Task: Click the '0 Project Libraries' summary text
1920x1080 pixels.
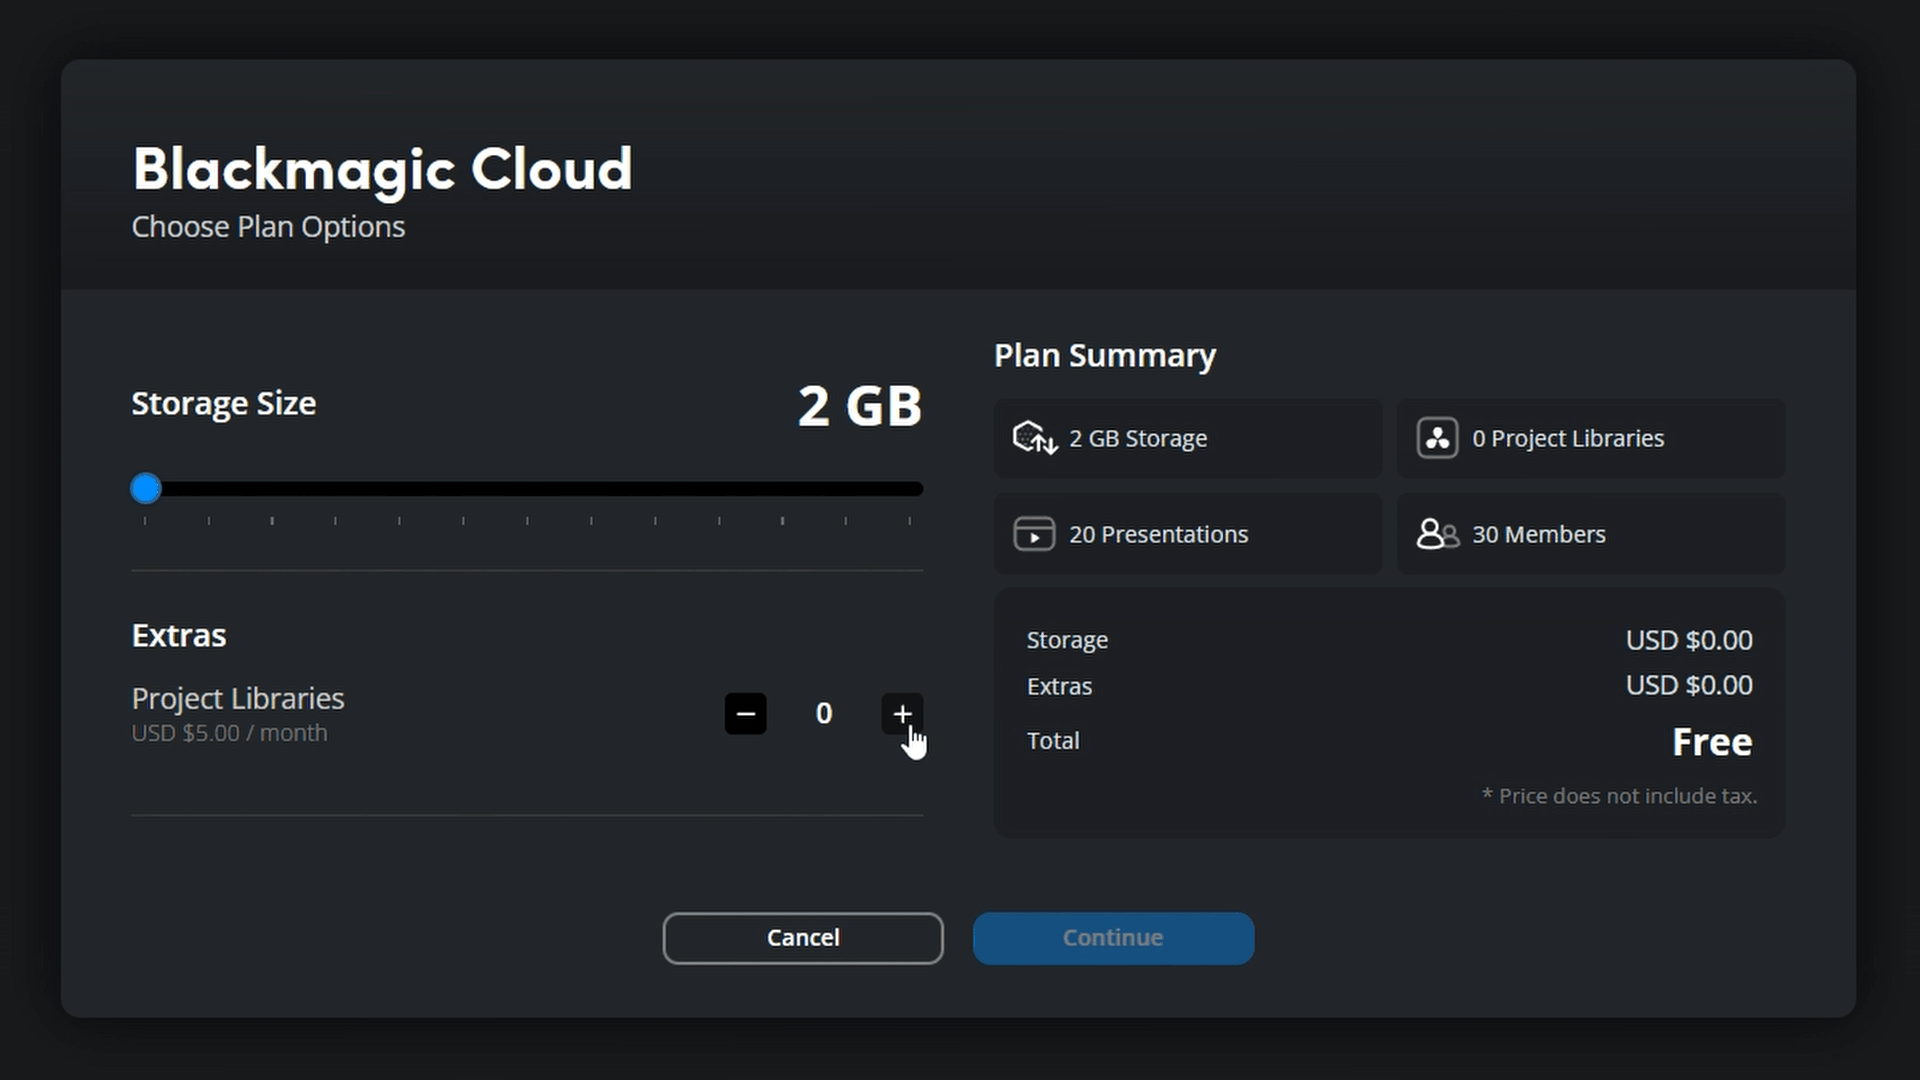Action: (x=1568, y=439)
